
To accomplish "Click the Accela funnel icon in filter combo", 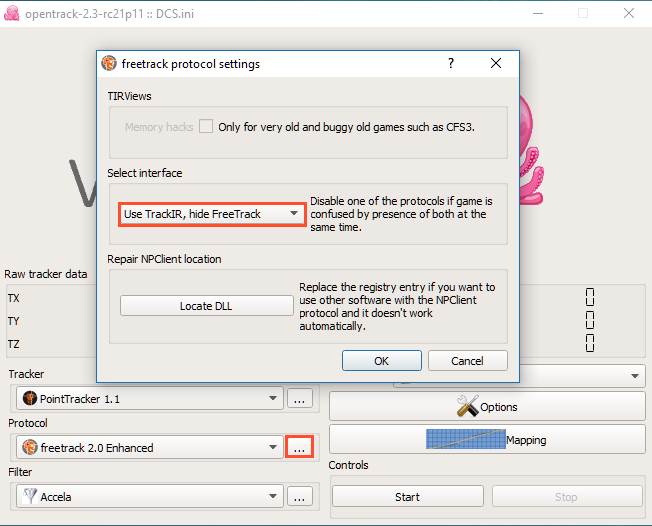I will pyautogui.click(x=30, y=496).
